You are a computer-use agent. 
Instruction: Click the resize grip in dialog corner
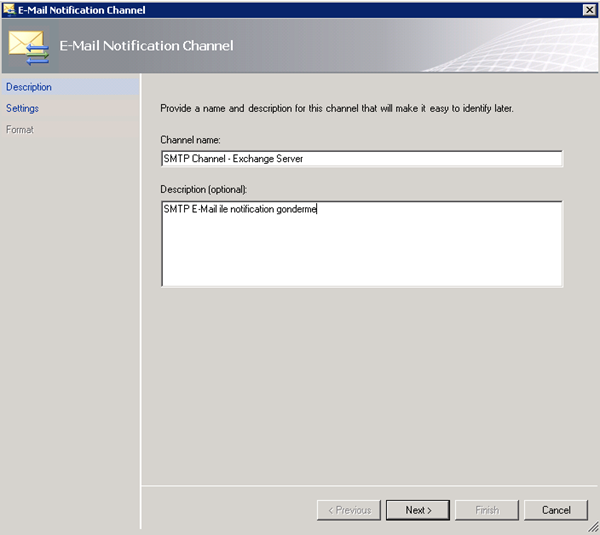(x=593, y=528)
